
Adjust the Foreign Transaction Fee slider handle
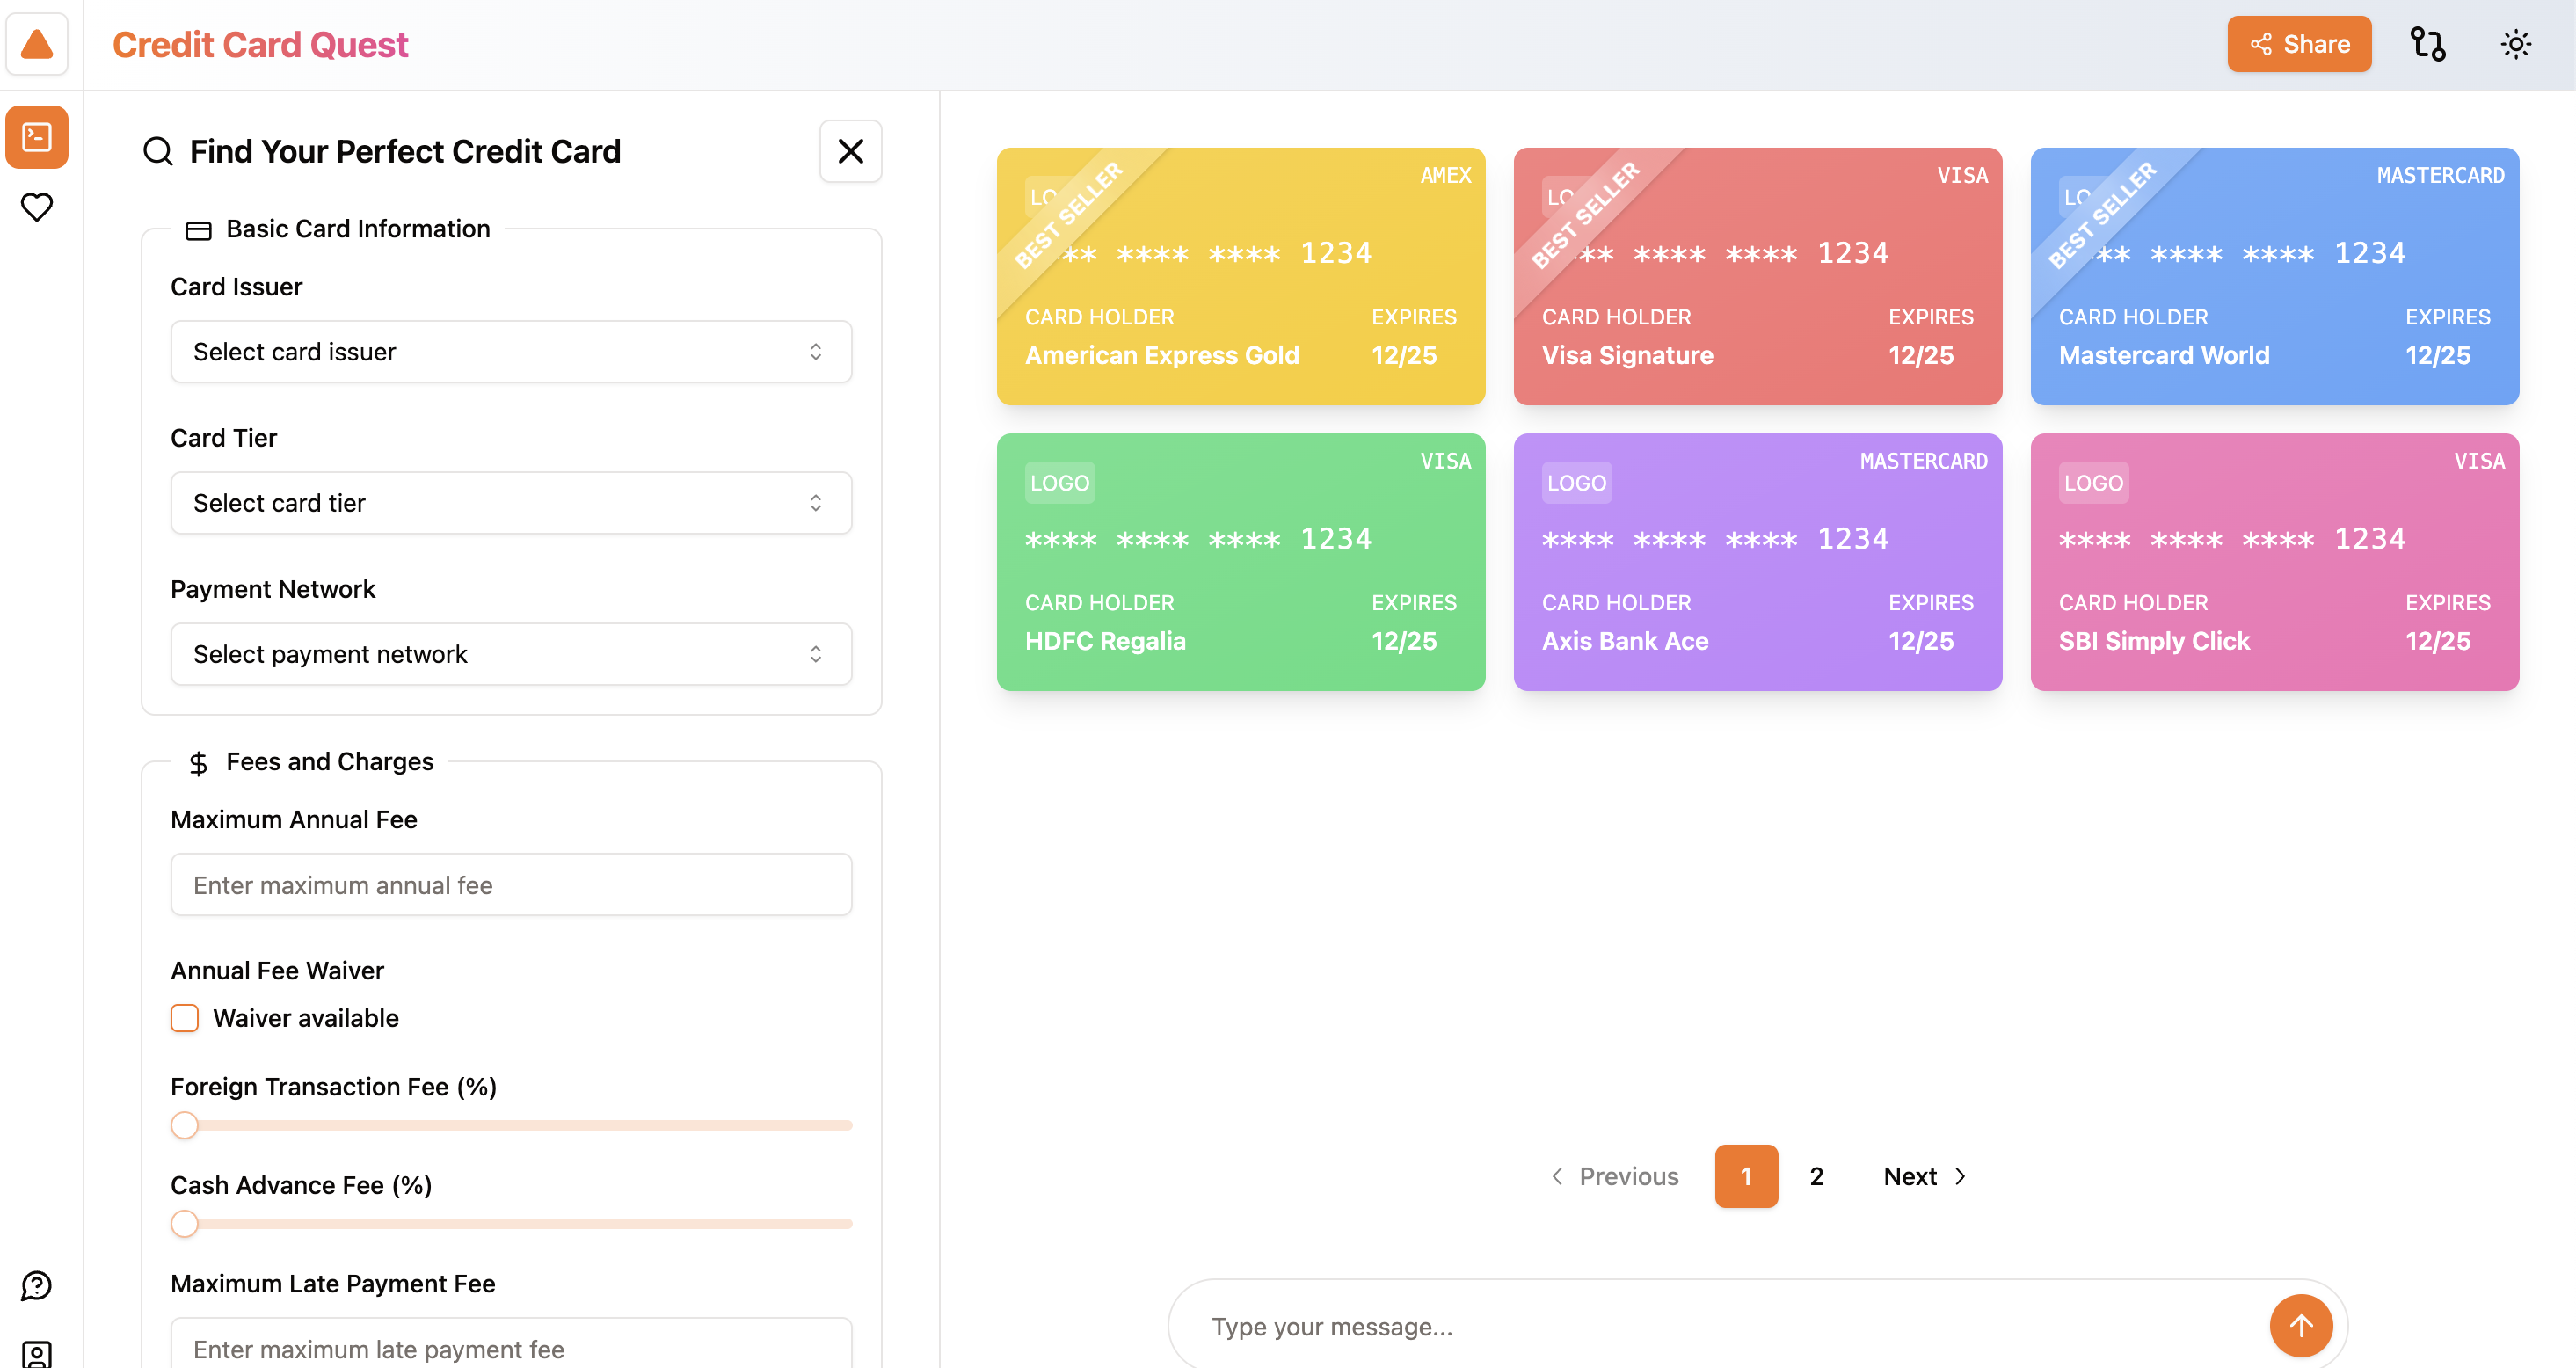(x=185, y=1125)
